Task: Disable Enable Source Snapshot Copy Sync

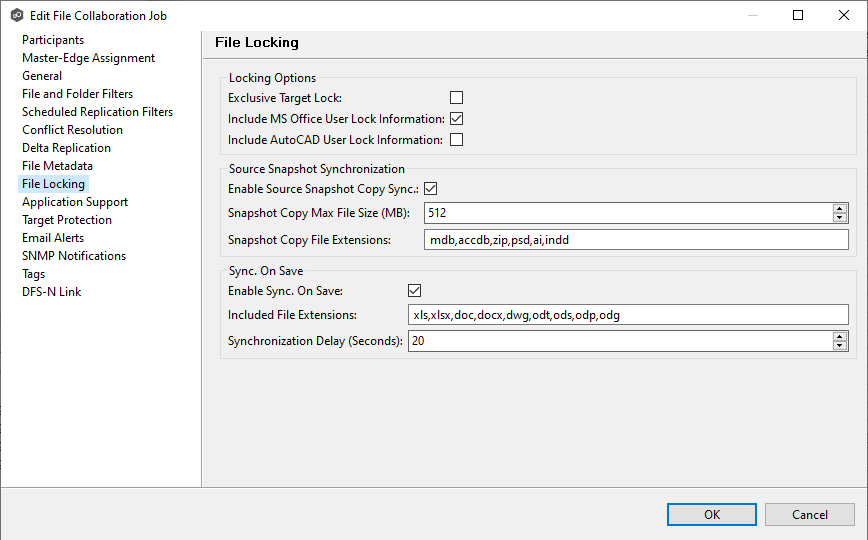Action: [x=431, y=188]
